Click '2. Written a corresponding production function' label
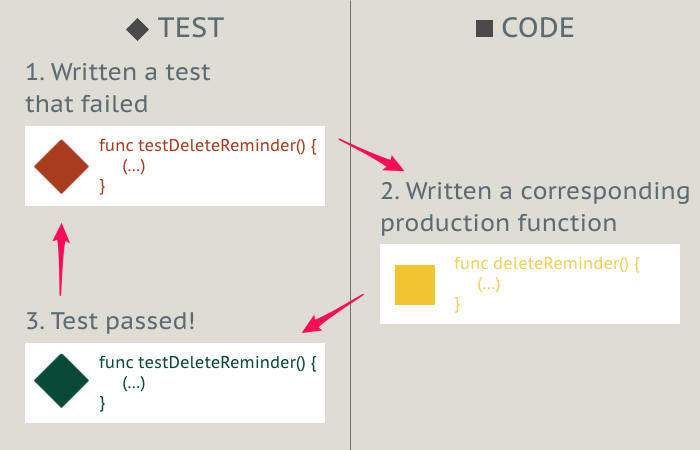 coord(535,207)
